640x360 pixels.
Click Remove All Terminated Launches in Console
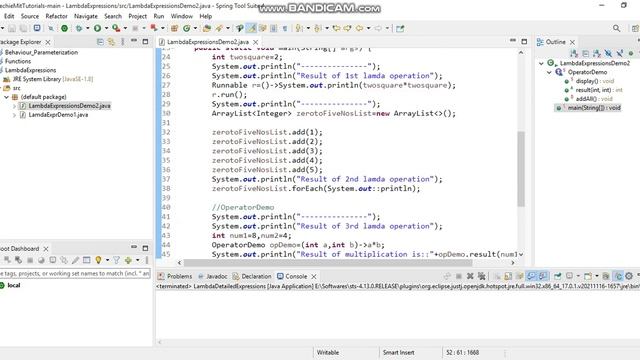[x=482, y=276]
